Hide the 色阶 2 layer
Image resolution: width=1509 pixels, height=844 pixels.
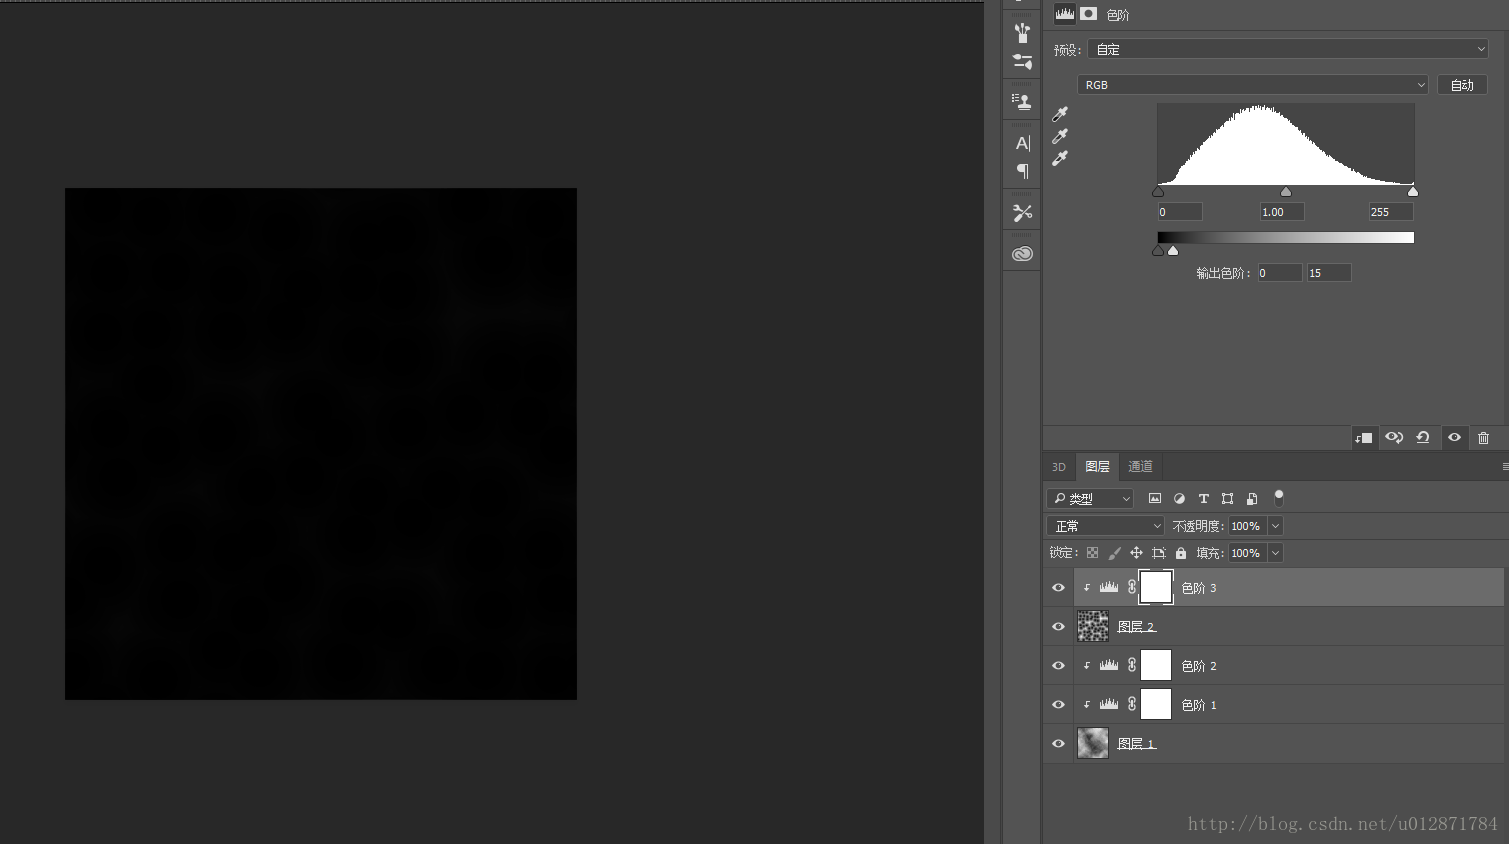pos(1058,666)
